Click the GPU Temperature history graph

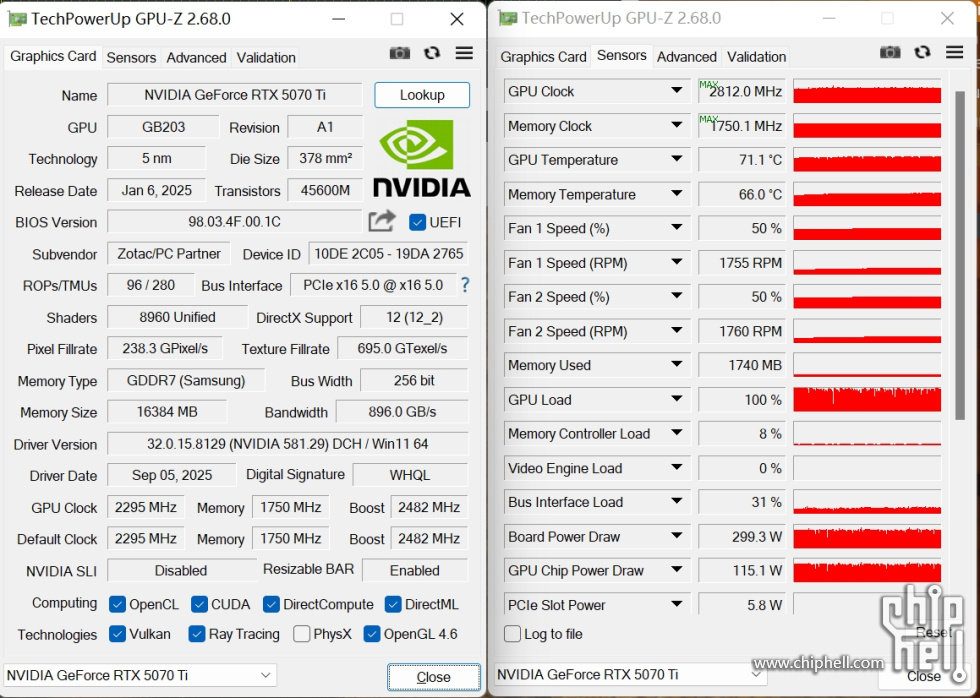867,160
